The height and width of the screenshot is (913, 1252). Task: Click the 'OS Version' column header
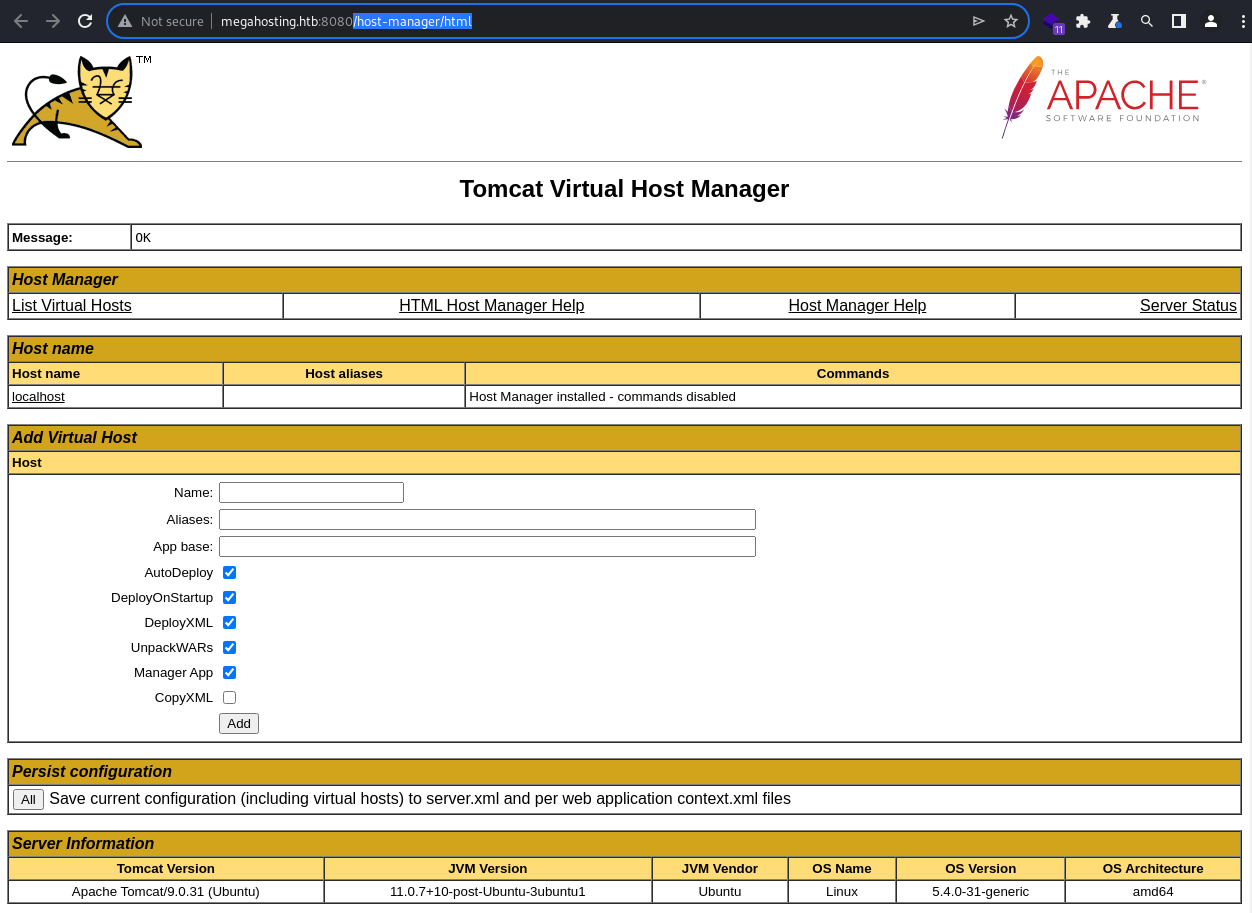coord(980,869)
